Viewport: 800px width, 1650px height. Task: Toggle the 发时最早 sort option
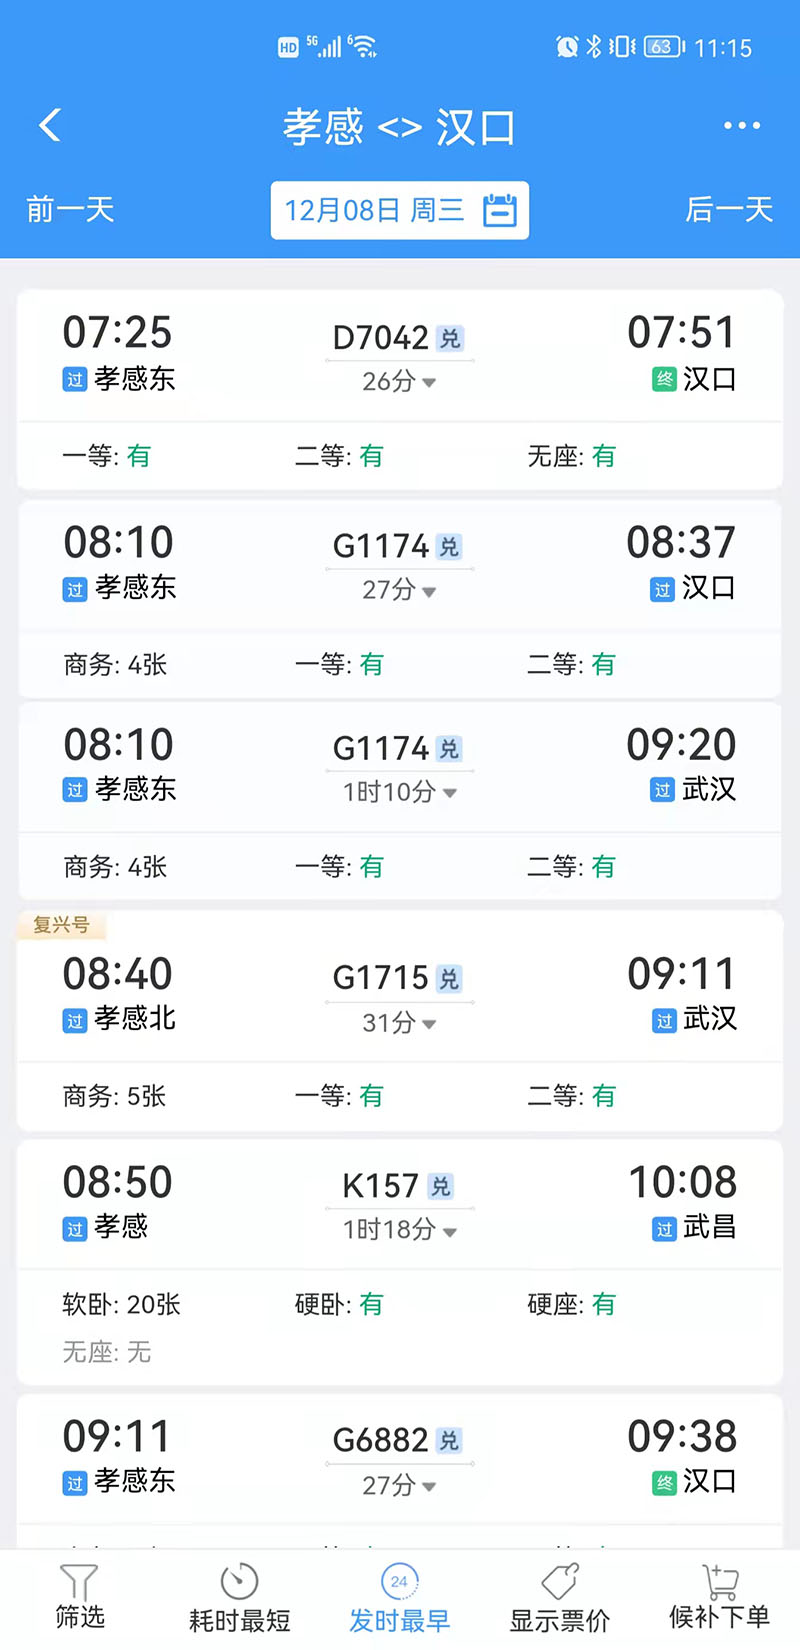pyautogui.click(x=399, y=1620)
